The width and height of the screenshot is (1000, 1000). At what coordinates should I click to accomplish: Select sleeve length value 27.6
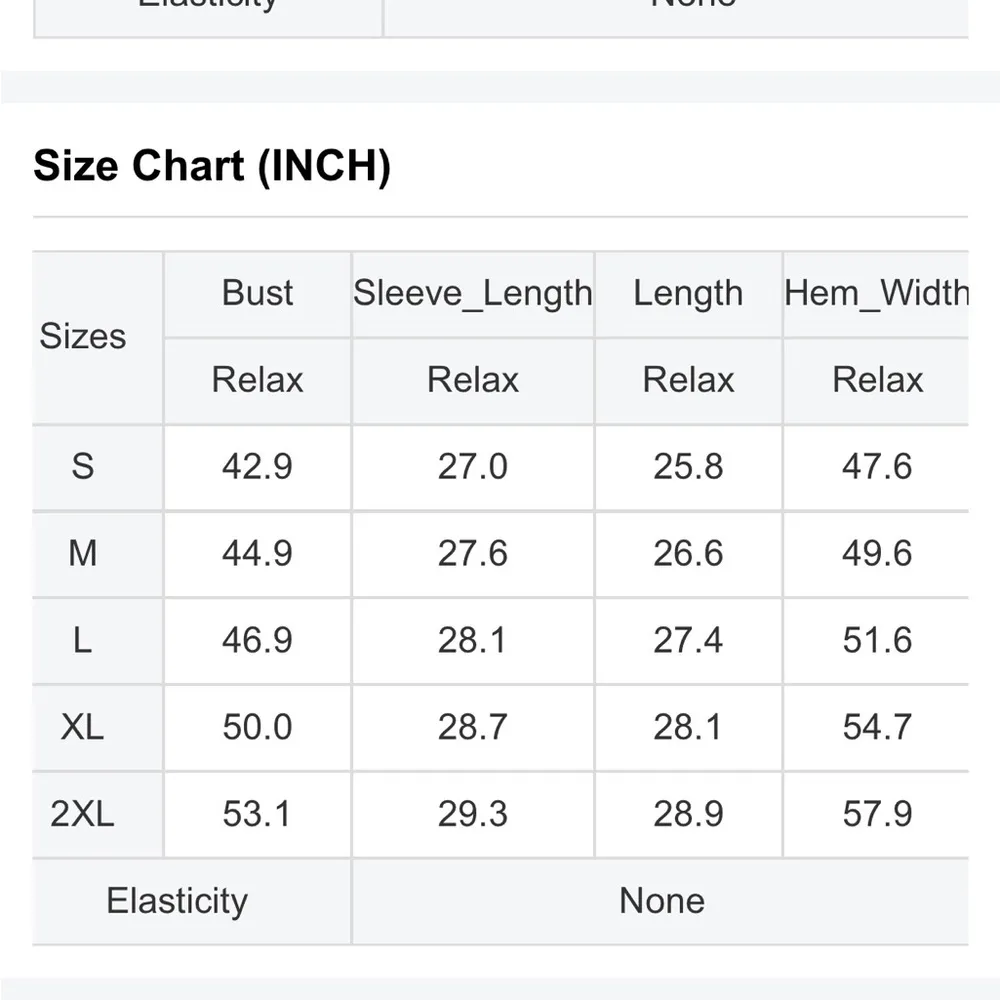473,553
